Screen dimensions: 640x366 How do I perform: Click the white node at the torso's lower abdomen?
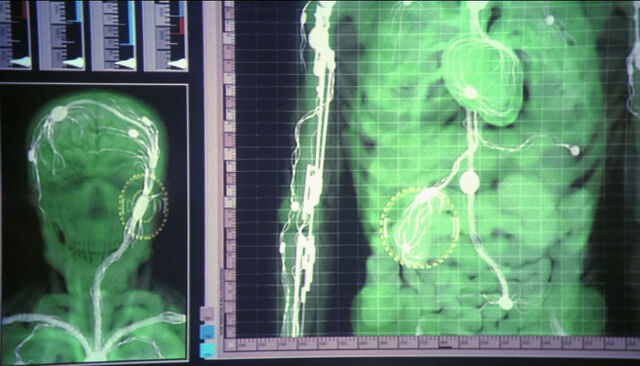(506, 303)
